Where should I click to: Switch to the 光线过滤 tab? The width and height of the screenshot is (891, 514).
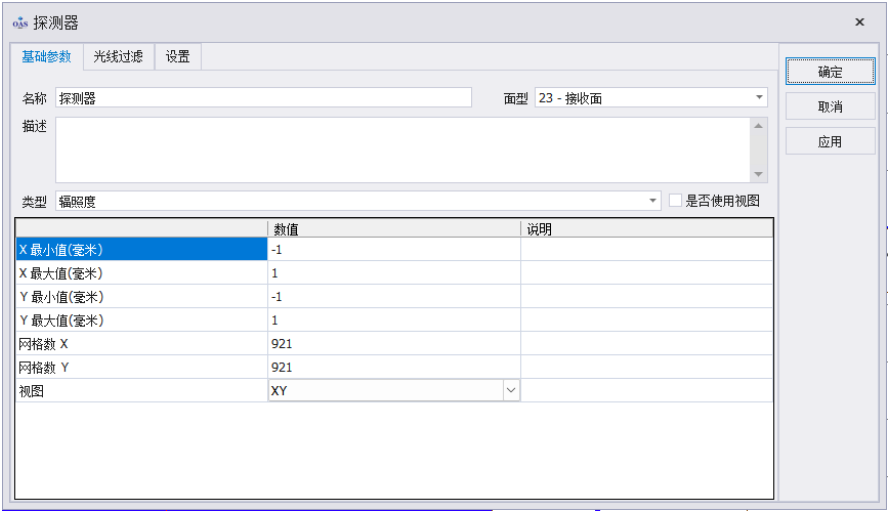click(x=118, y=57)
